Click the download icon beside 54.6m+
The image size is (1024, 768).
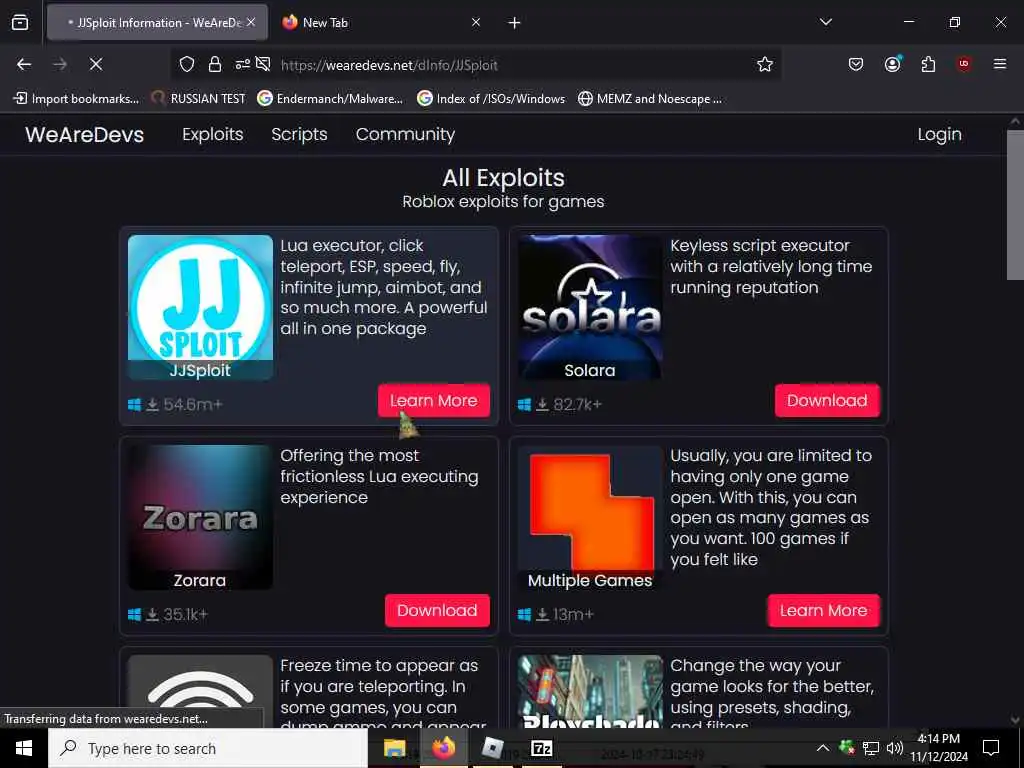click(x=152, y=405)
